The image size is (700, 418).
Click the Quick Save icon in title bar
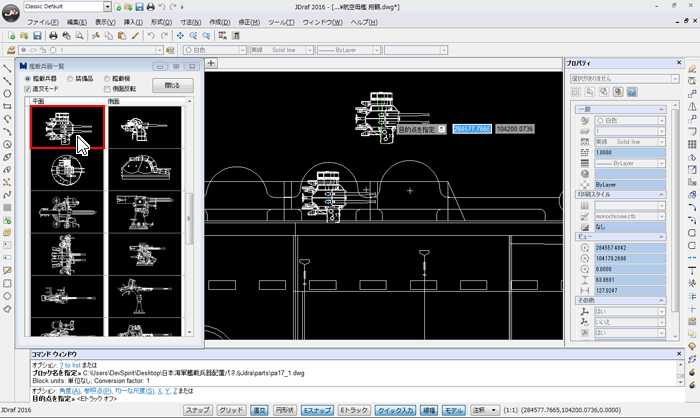139,7
